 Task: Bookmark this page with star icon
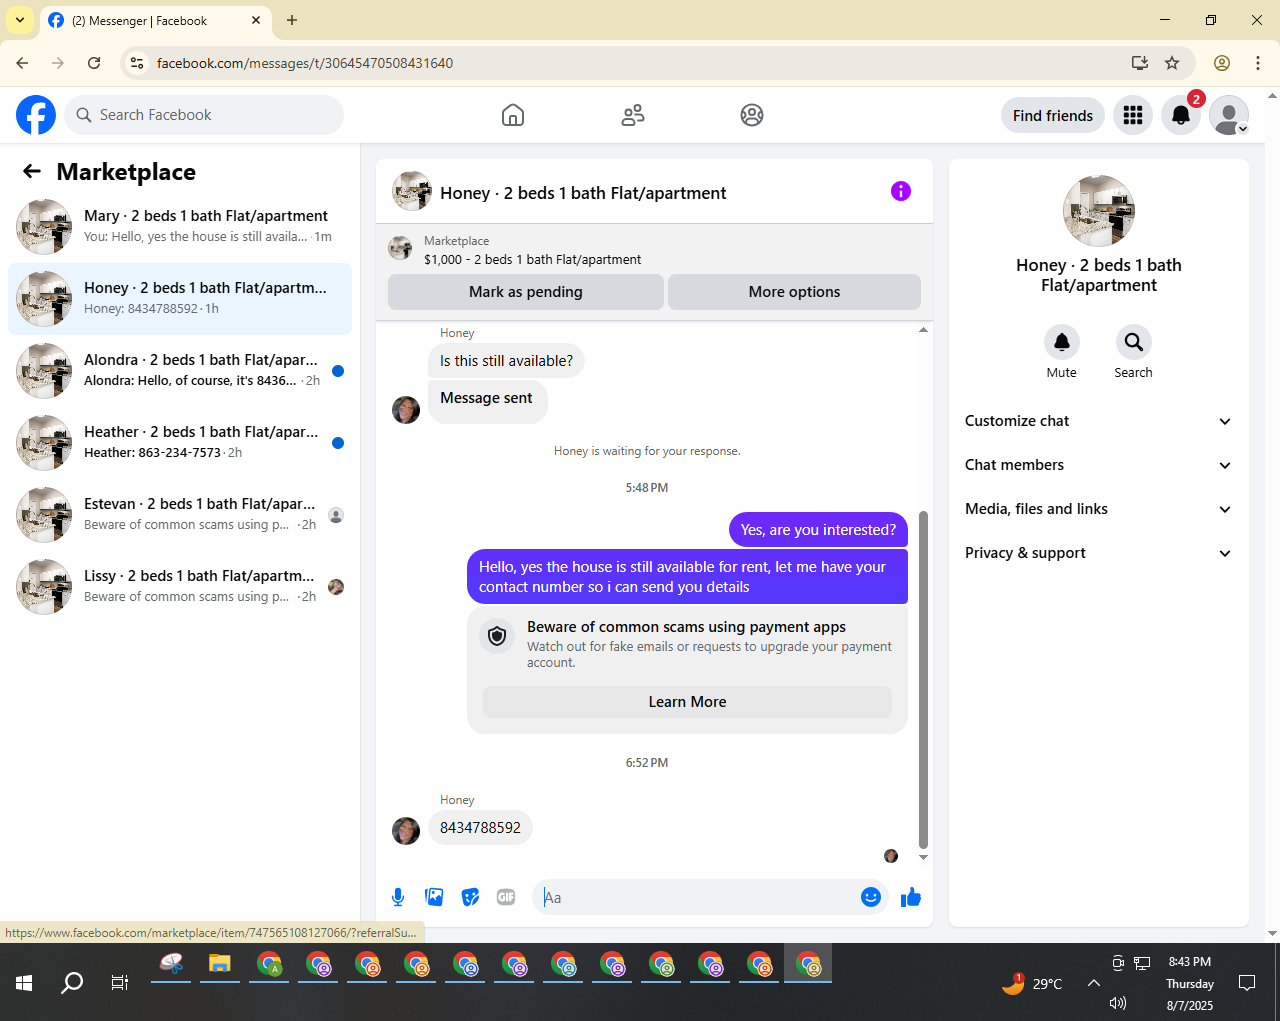[x=1172, y=63]
